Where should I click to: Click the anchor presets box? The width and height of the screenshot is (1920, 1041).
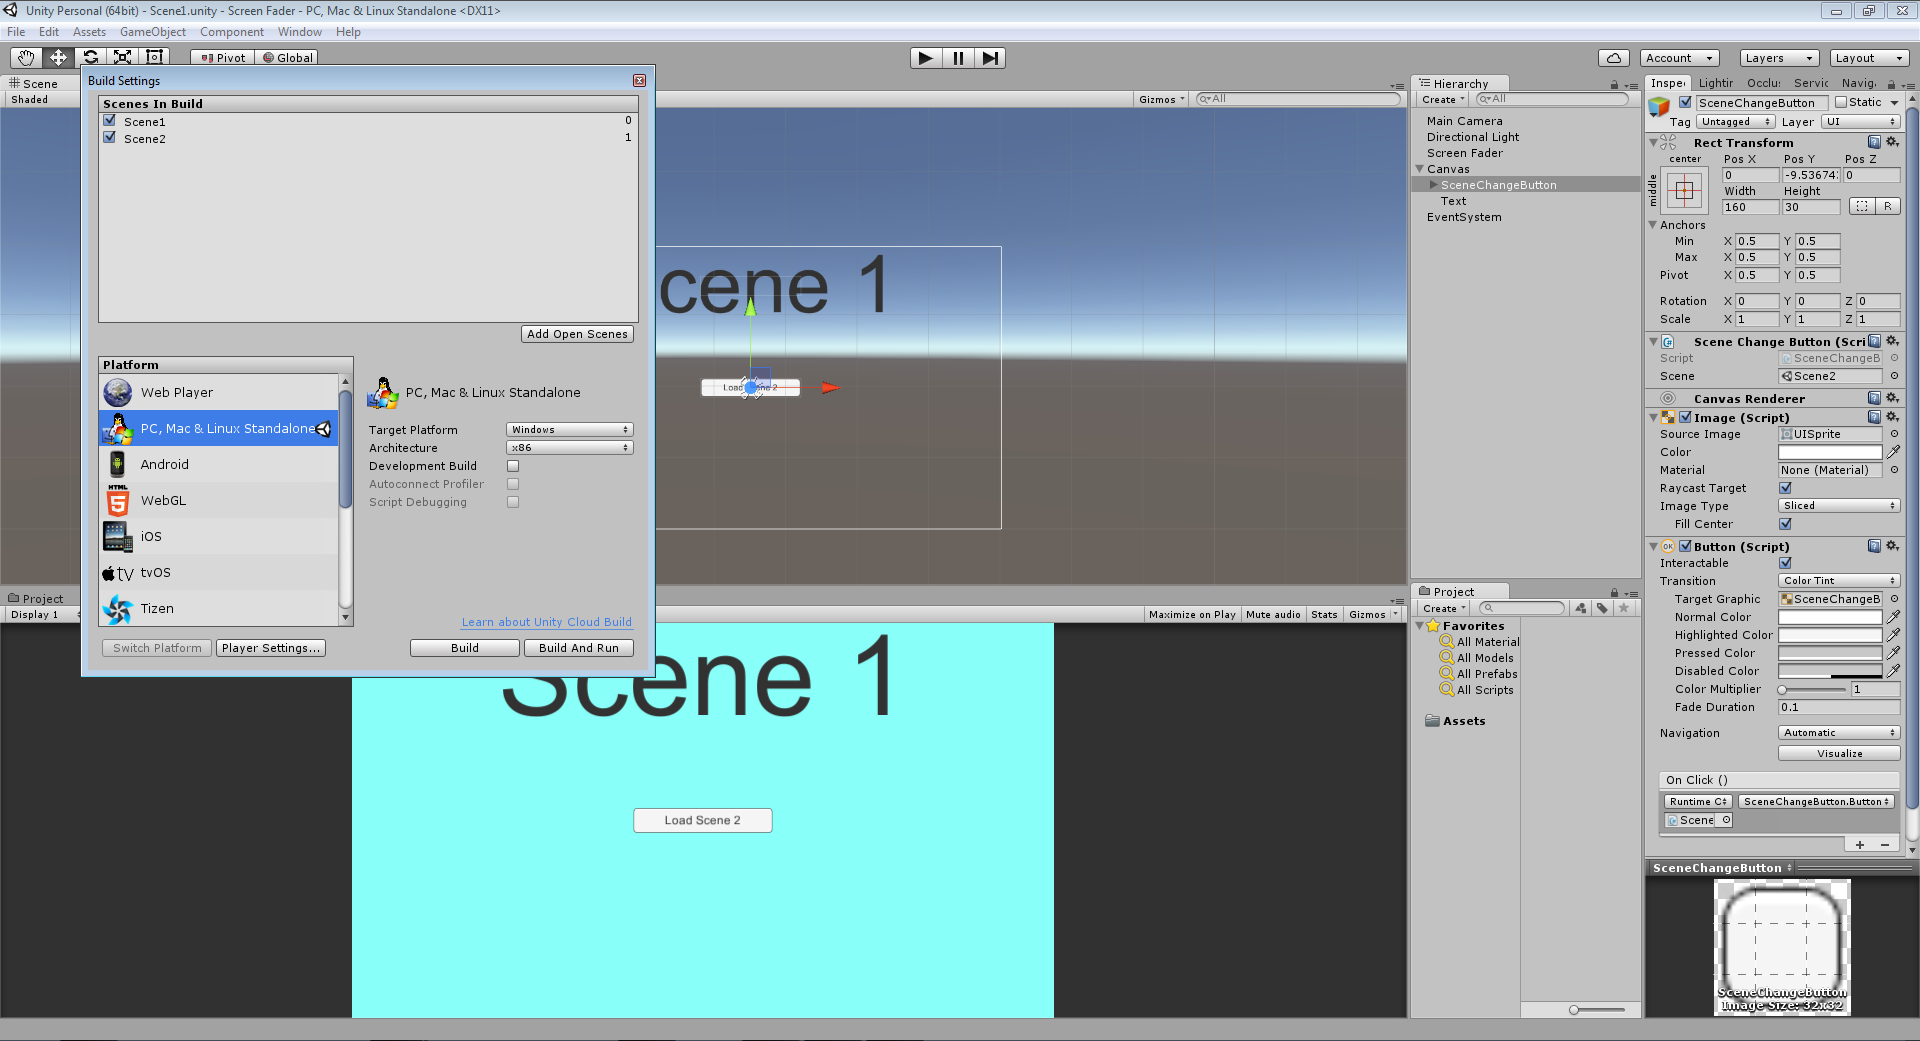[x=1684, y=190]
